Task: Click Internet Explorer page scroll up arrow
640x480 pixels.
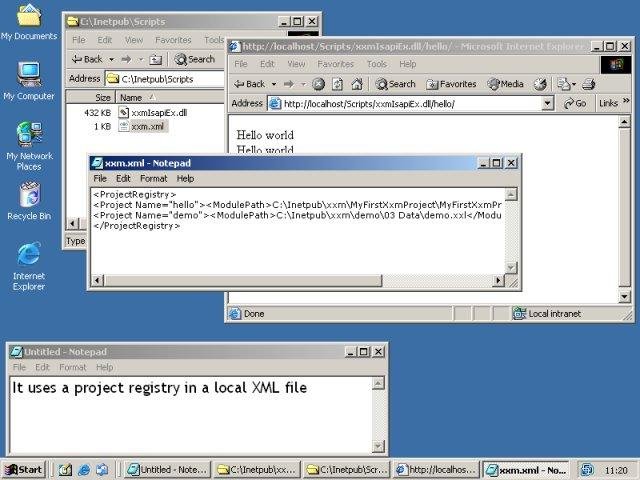Action: (624, 122)
